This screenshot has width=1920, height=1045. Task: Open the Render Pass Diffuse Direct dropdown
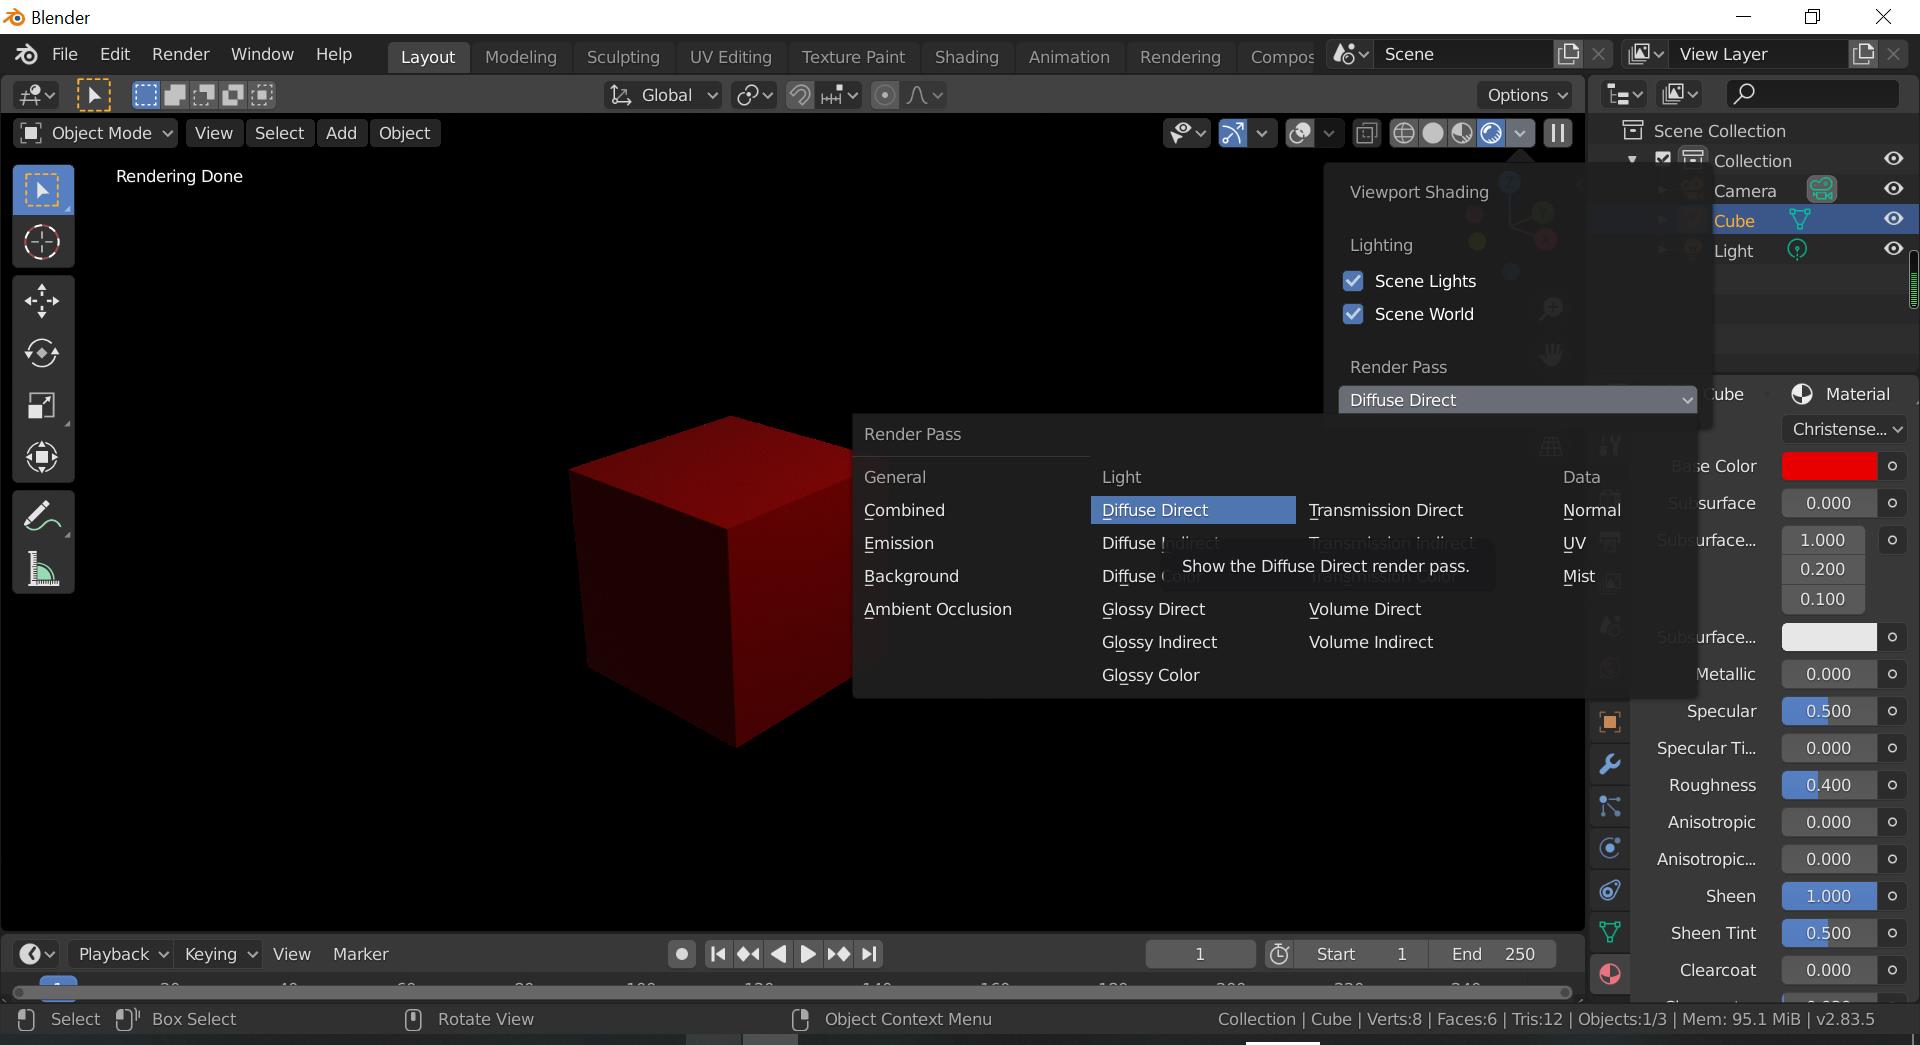1517,400
